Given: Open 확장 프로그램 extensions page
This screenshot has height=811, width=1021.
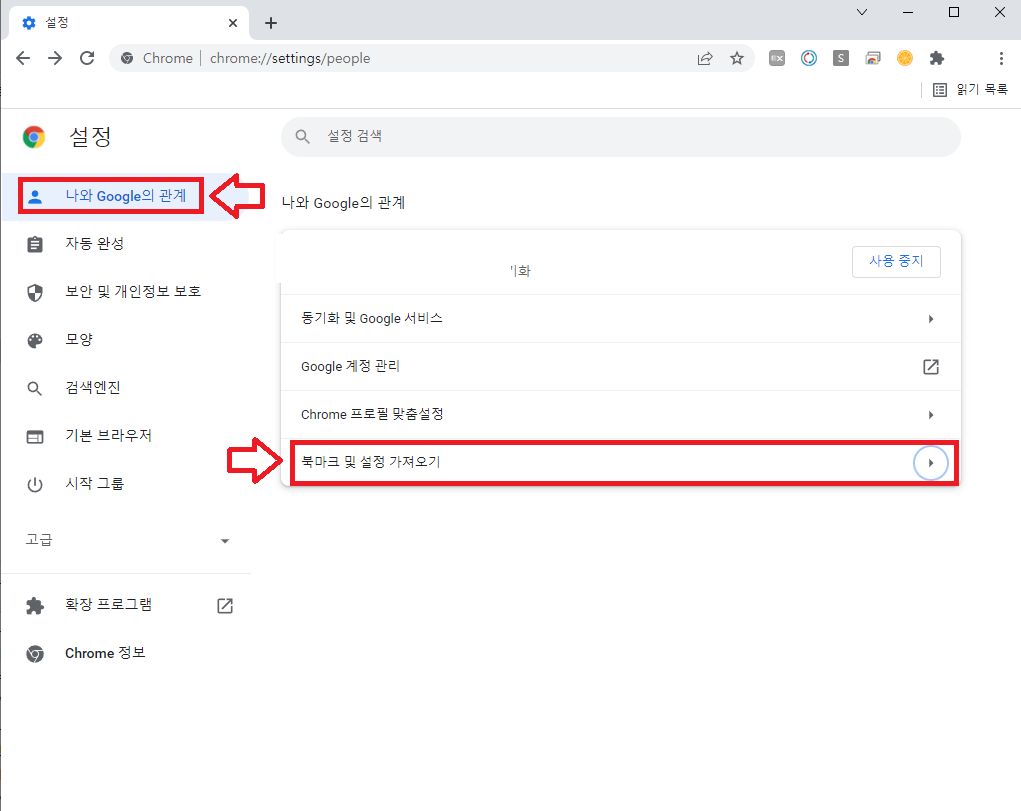Looking at the screenshot, I should pos(125,605).
